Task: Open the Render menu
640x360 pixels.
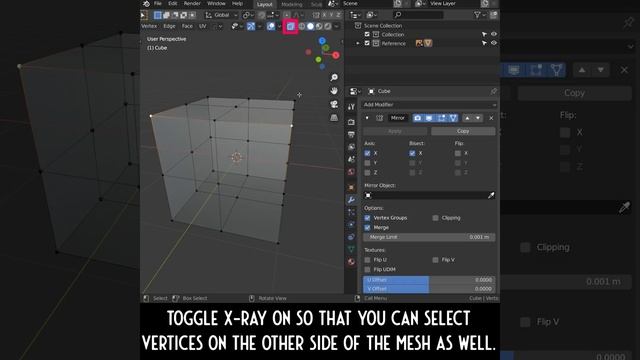Action: point(192,4)
